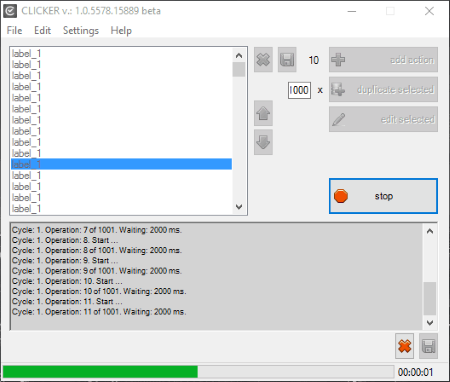
Task: Click the elapsed time 00:00:01
Action: [415, 372]
